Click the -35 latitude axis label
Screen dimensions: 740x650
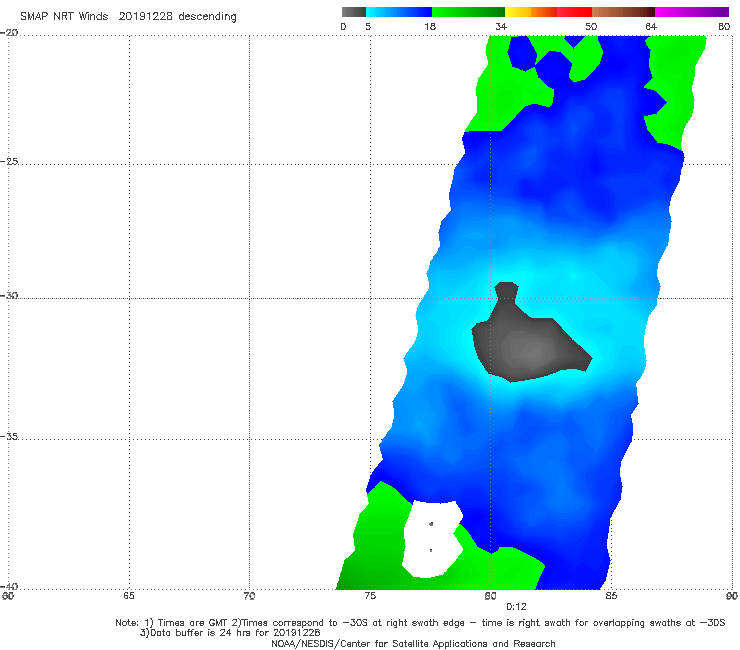(x=9, y=436)
